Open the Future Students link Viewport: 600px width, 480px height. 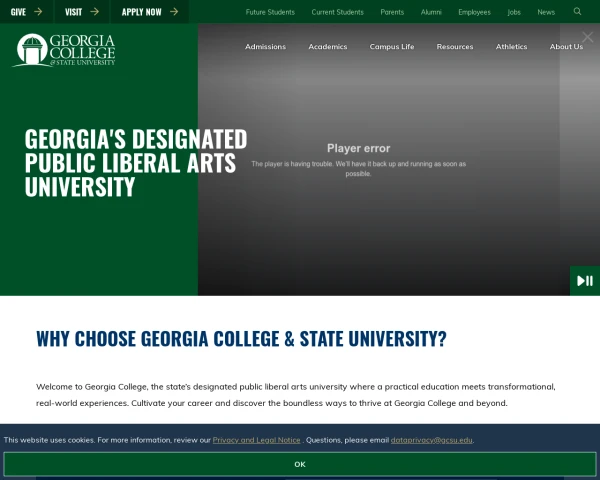[x=270, y=12]
